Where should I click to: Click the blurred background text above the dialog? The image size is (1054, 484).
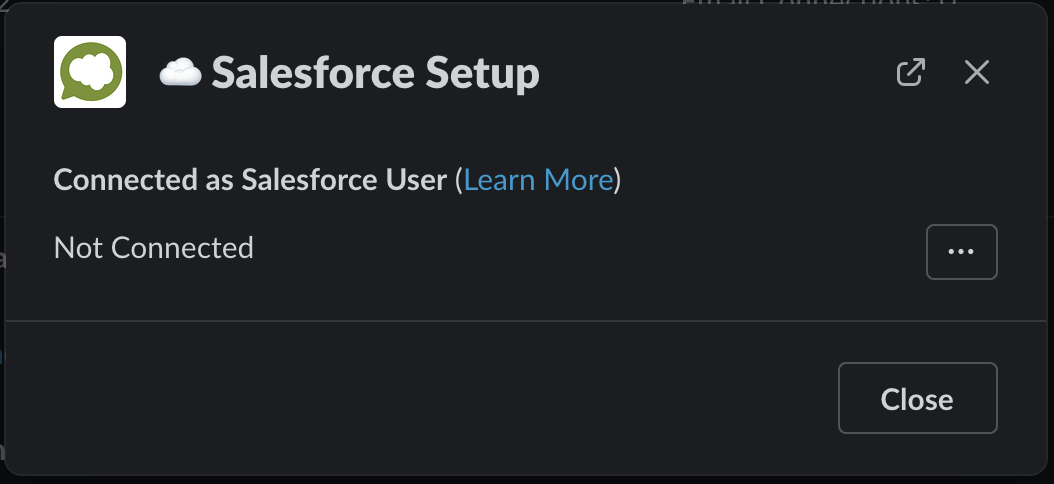tap(819, 3)
